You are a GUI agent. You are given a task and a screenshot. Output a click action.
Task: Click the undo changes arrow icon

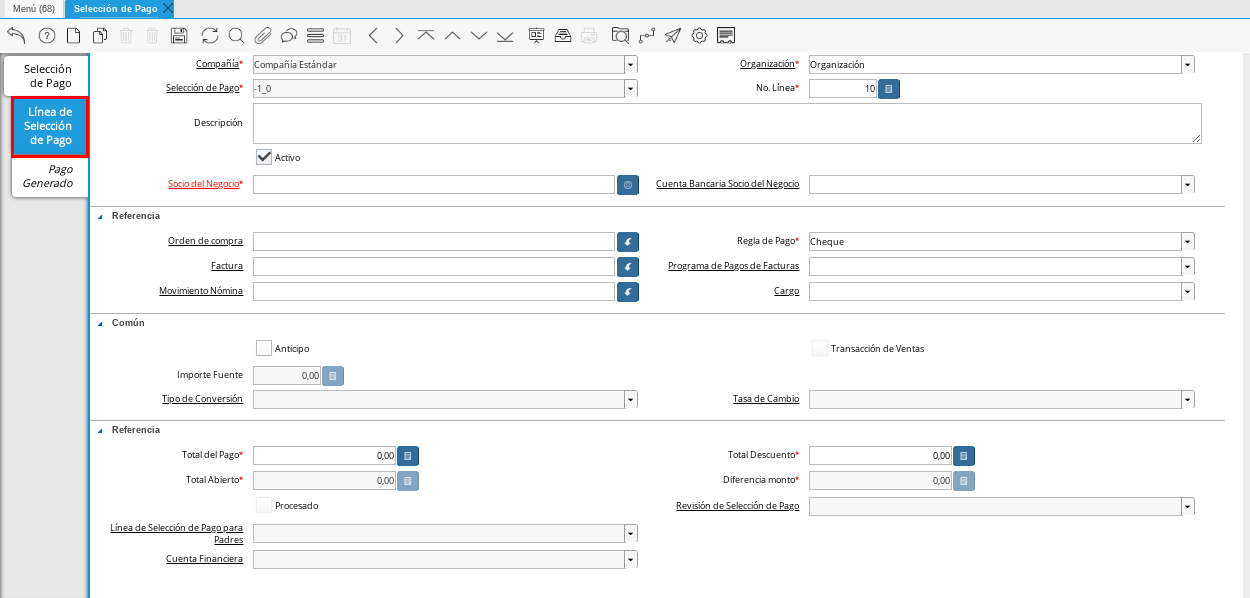point(16,36)
